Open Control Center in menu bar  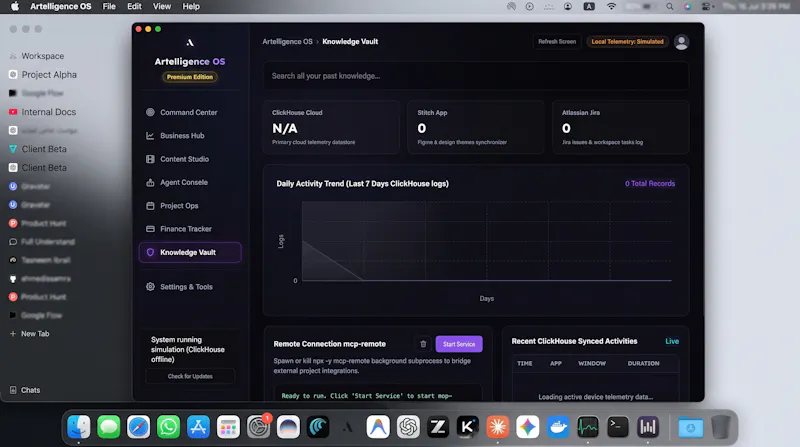coord(708,7)
